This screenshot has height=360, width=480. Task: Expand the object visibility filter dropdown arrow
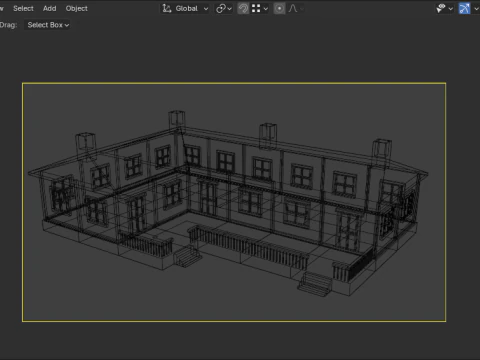pyautogui.click(x=451, y=9)
